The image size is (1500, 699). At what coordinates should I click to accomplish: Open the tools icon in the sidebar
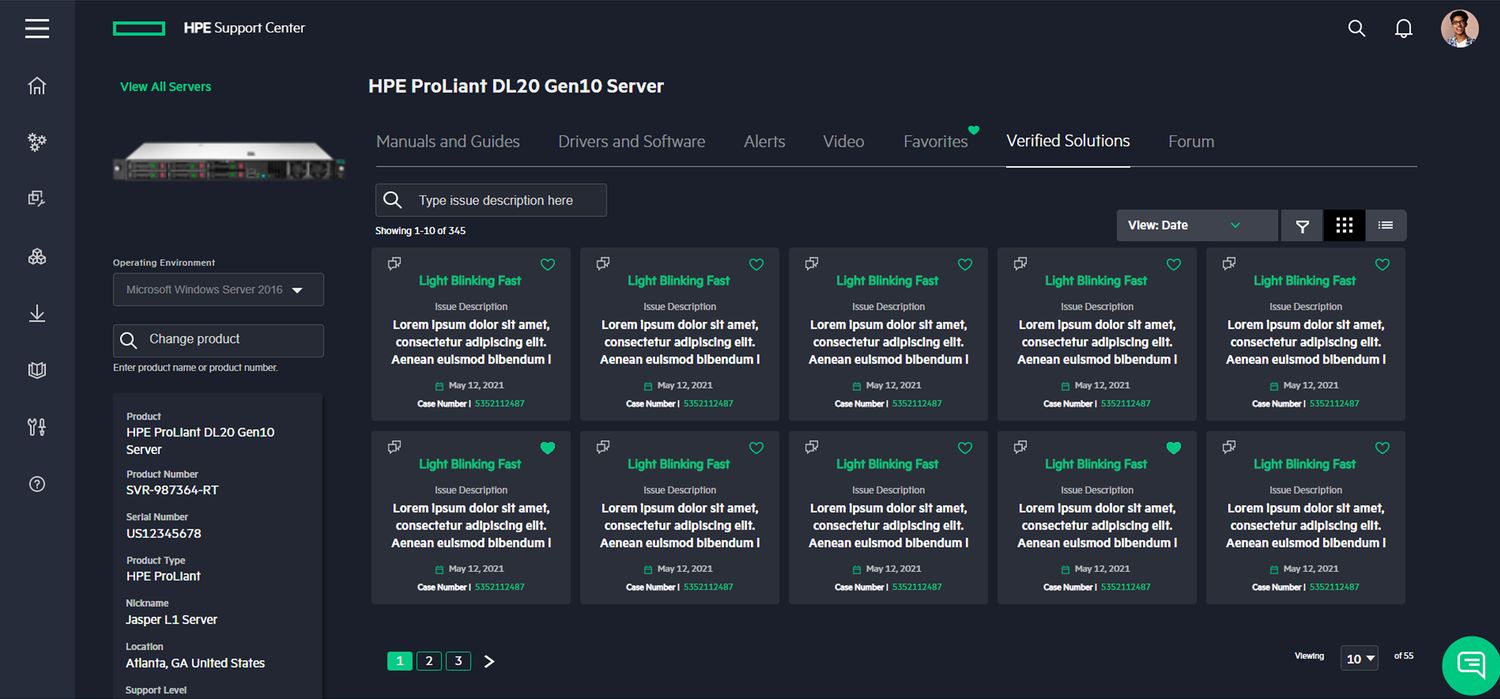click(x=37, y=427)
